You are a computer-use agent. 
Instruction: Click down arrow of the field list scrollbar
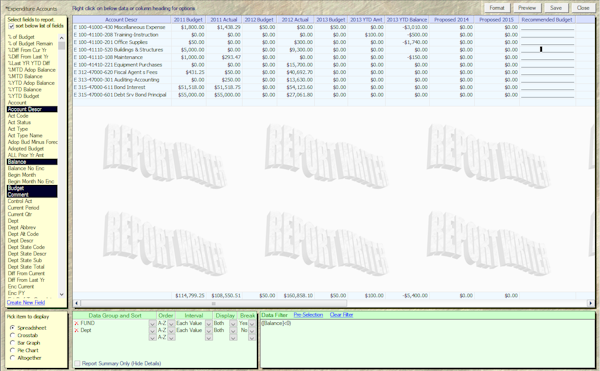(x=62, y=294)
